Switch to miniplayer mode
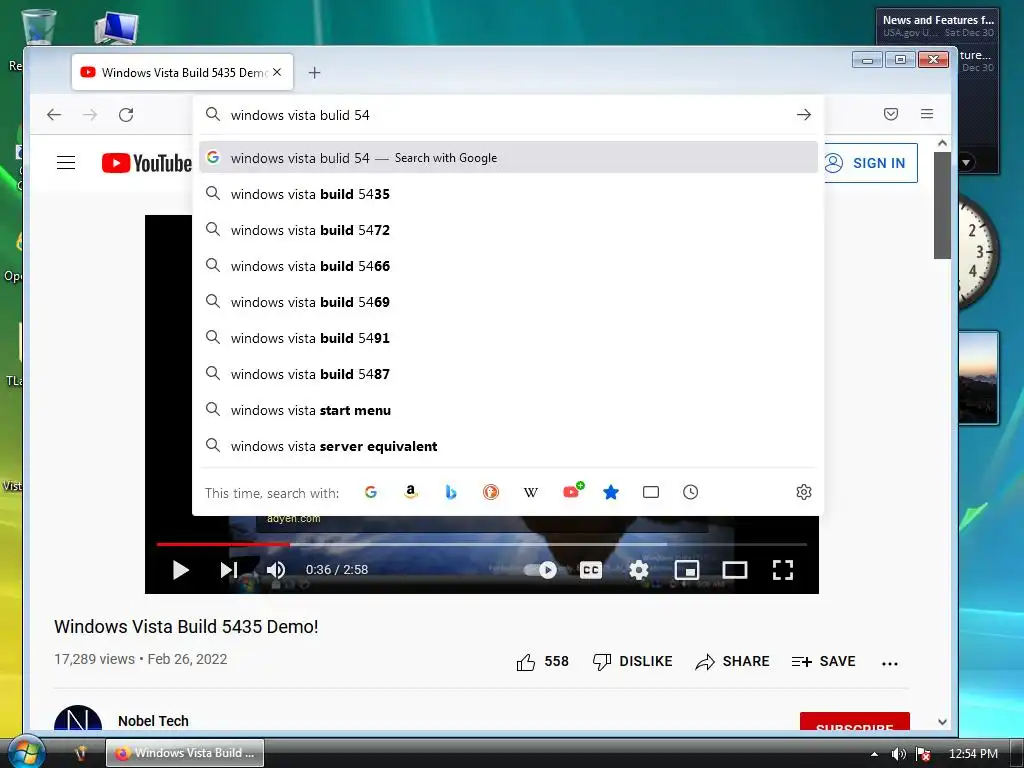This screenshot has height=768, width=1024. tap(686, 570)
